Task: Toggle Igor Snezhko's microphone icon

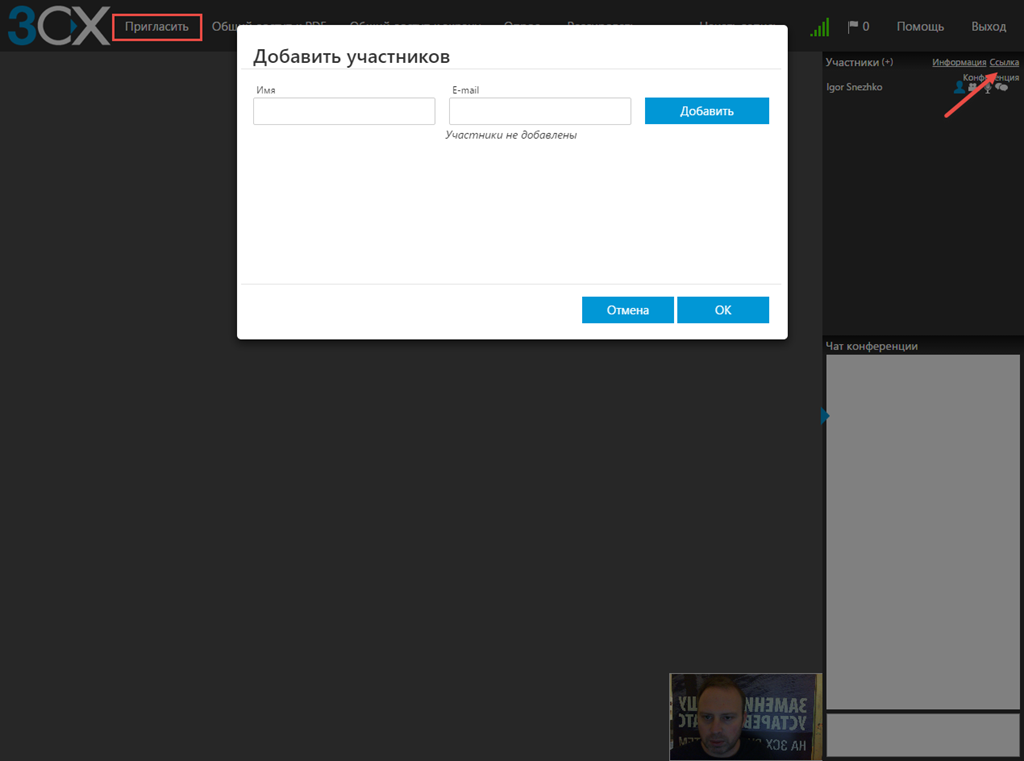Action: coord(988,88)
